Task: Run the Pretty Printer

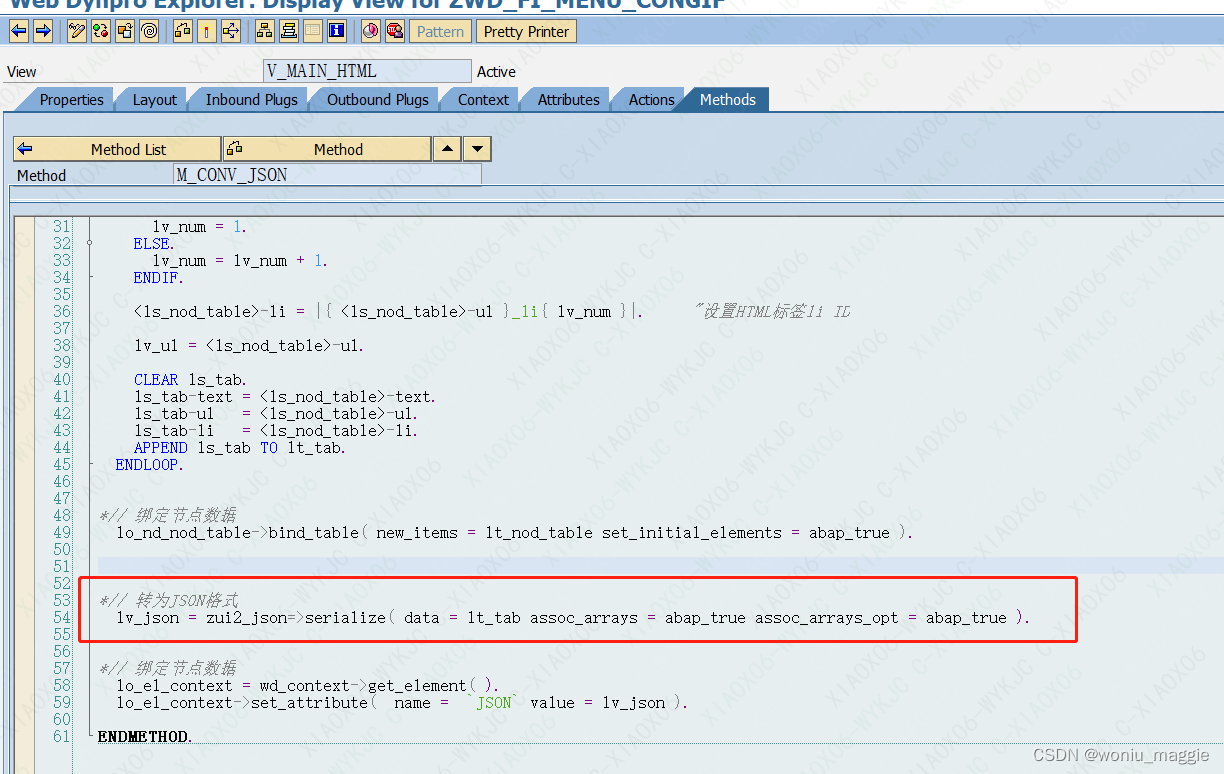Action: click(526, 31)
